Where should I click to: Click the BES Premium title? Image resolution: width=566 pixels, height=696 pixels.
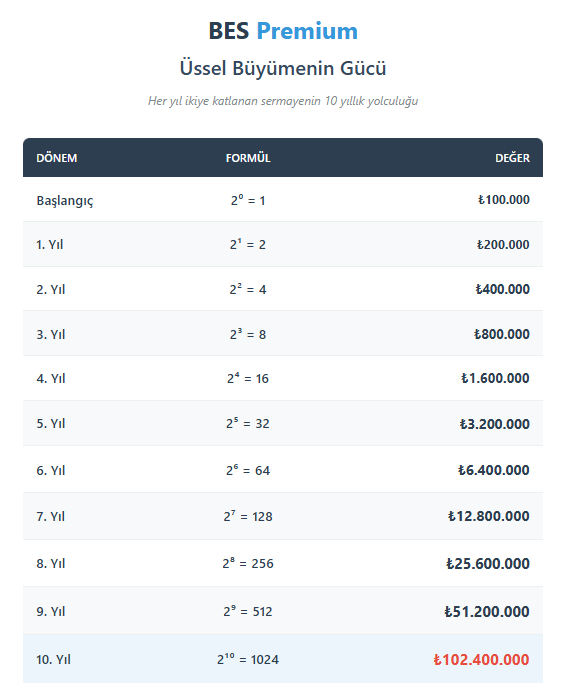click(x=283, y=31)
